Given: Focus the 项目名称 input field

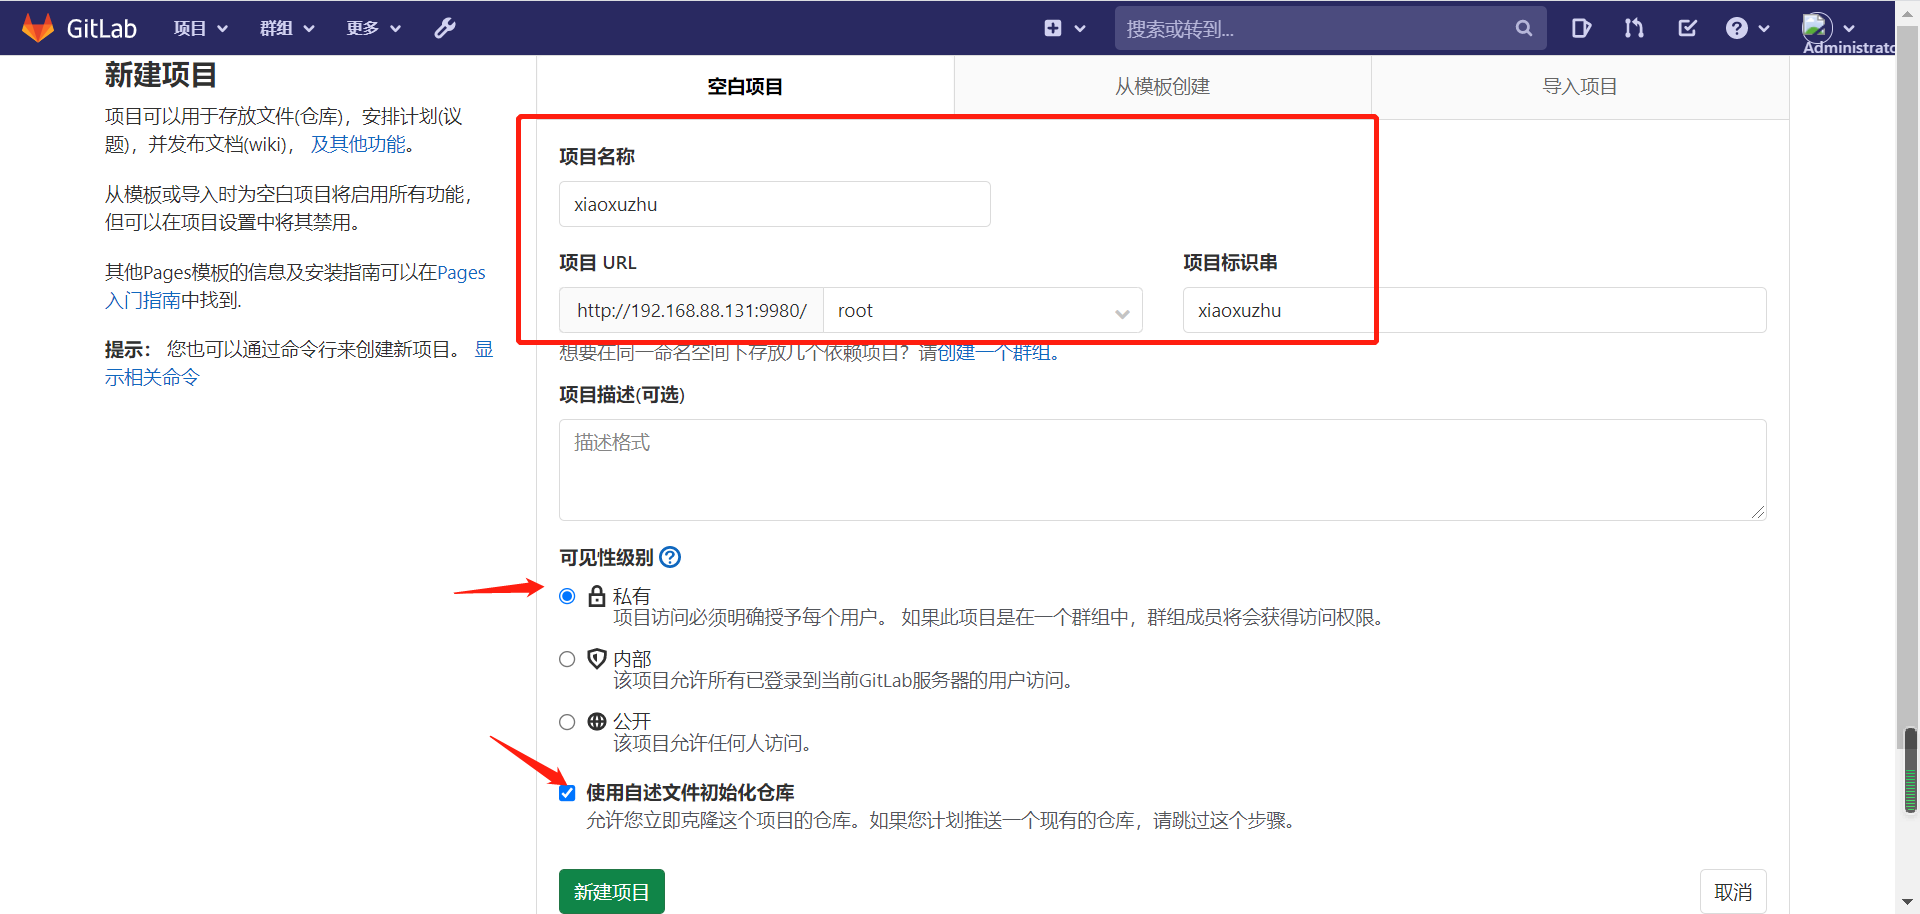Looking at the screenshot, I should point(775,204).
